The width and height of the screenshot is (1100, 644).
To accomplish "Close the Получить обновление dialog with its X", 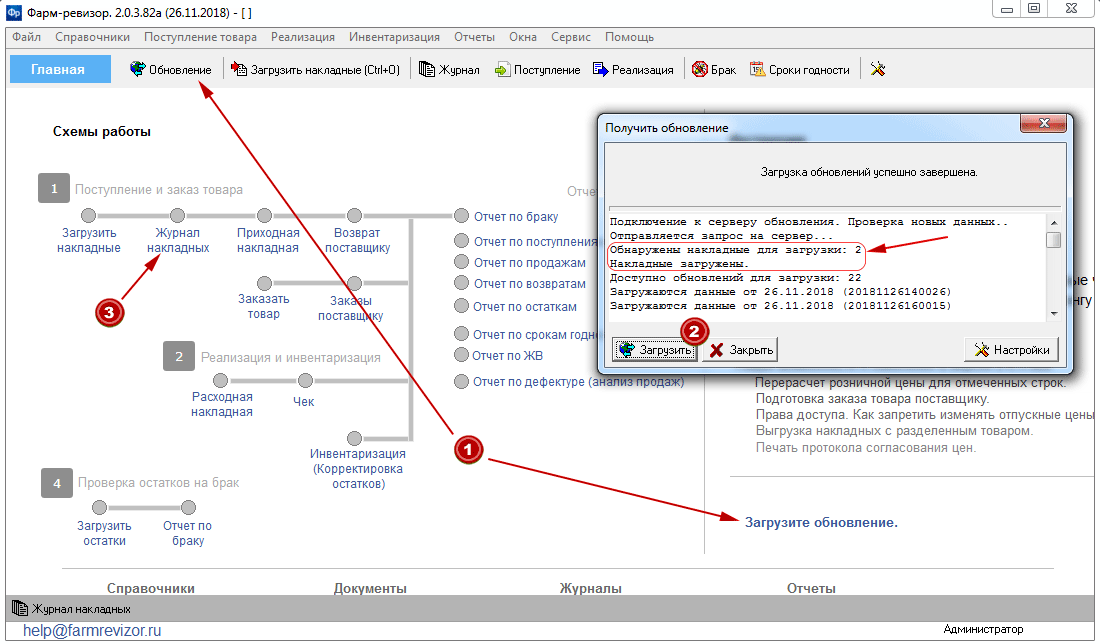I will [1044, 123].
